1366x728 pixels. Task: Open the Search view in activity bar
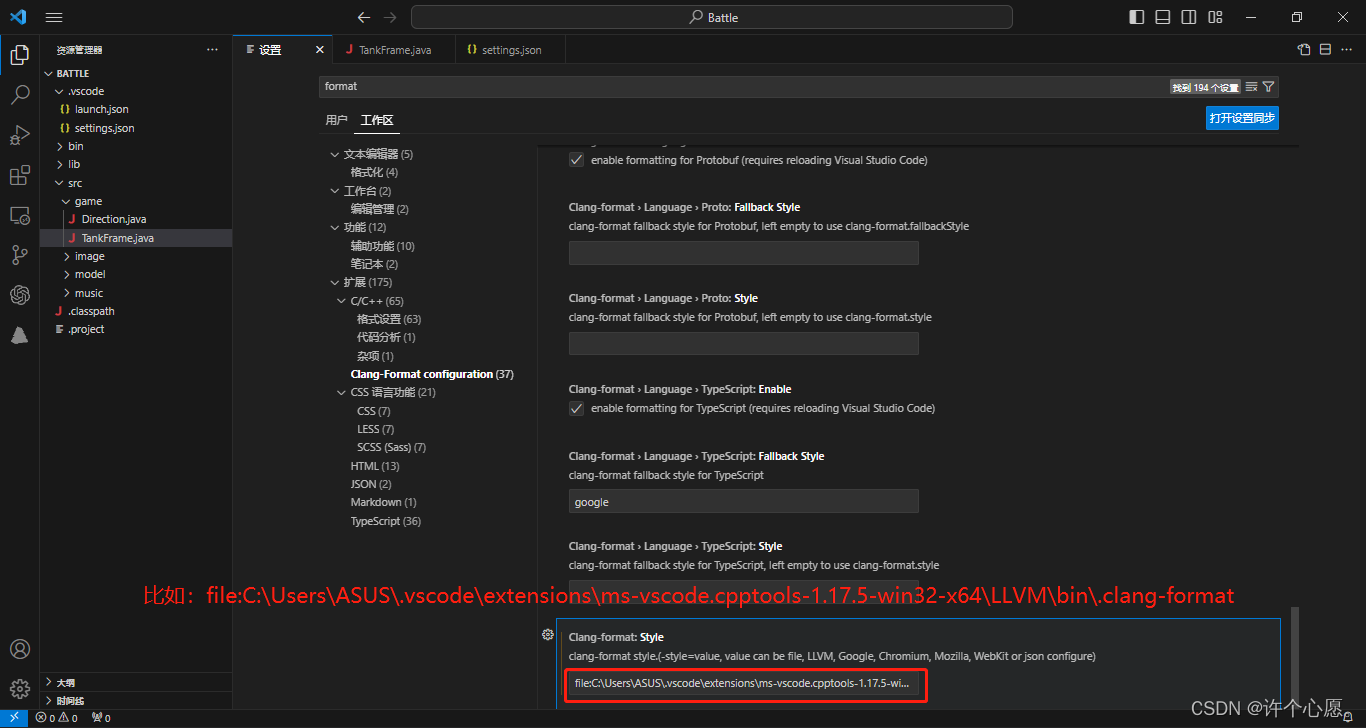(20, 95)
